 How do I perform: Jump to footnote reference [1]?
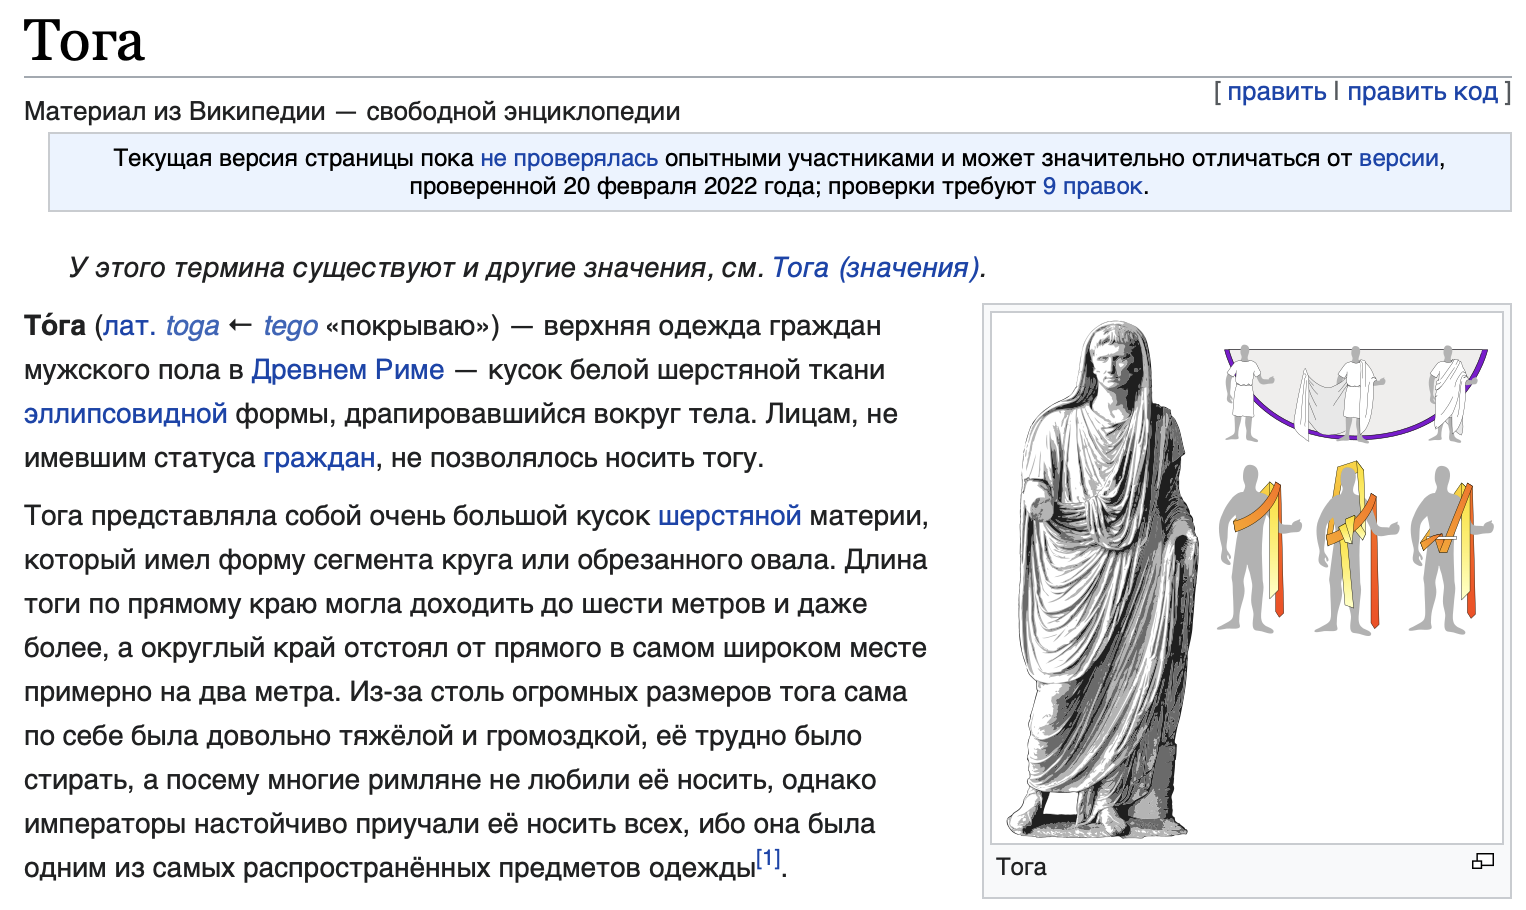click(768, 858)
